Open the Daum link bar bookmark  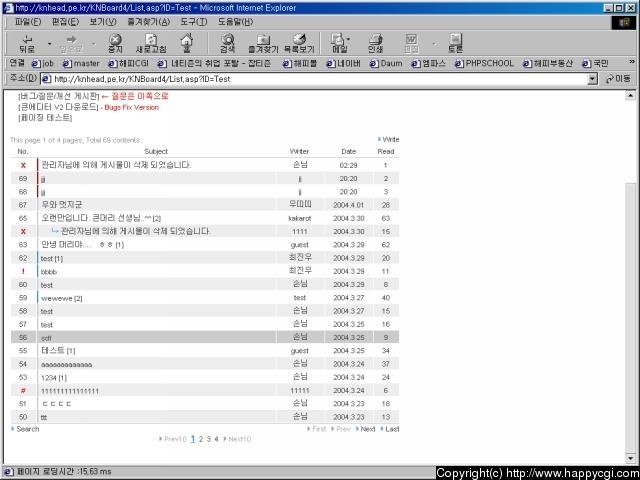[x=386, y=64]
